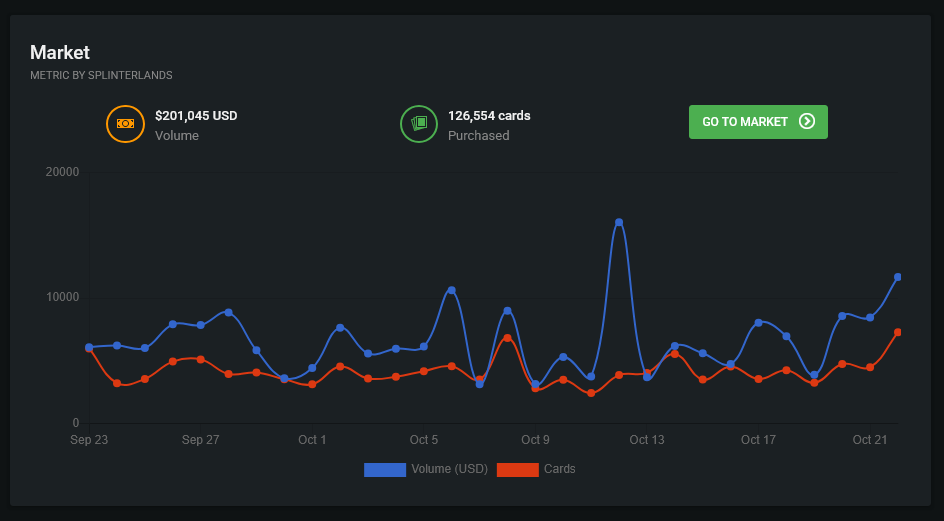Click the $201,045 USD volume figure
944x521 pixels.
click(x=196, y=116)
